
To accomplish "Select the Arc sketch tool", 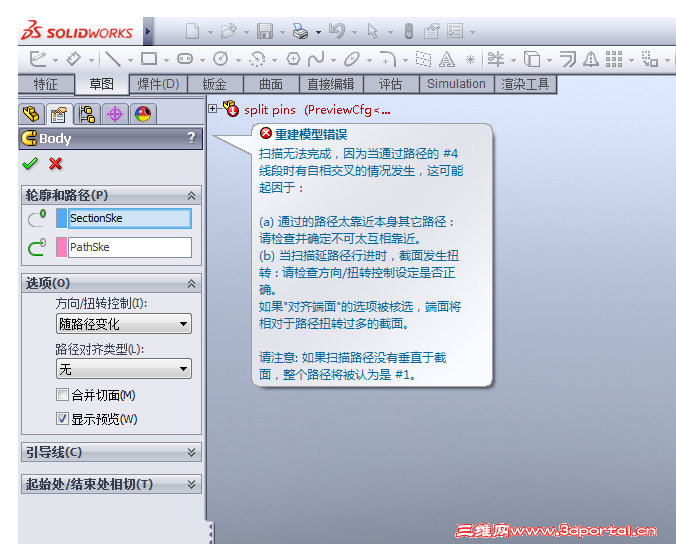I will coord(257,59).
